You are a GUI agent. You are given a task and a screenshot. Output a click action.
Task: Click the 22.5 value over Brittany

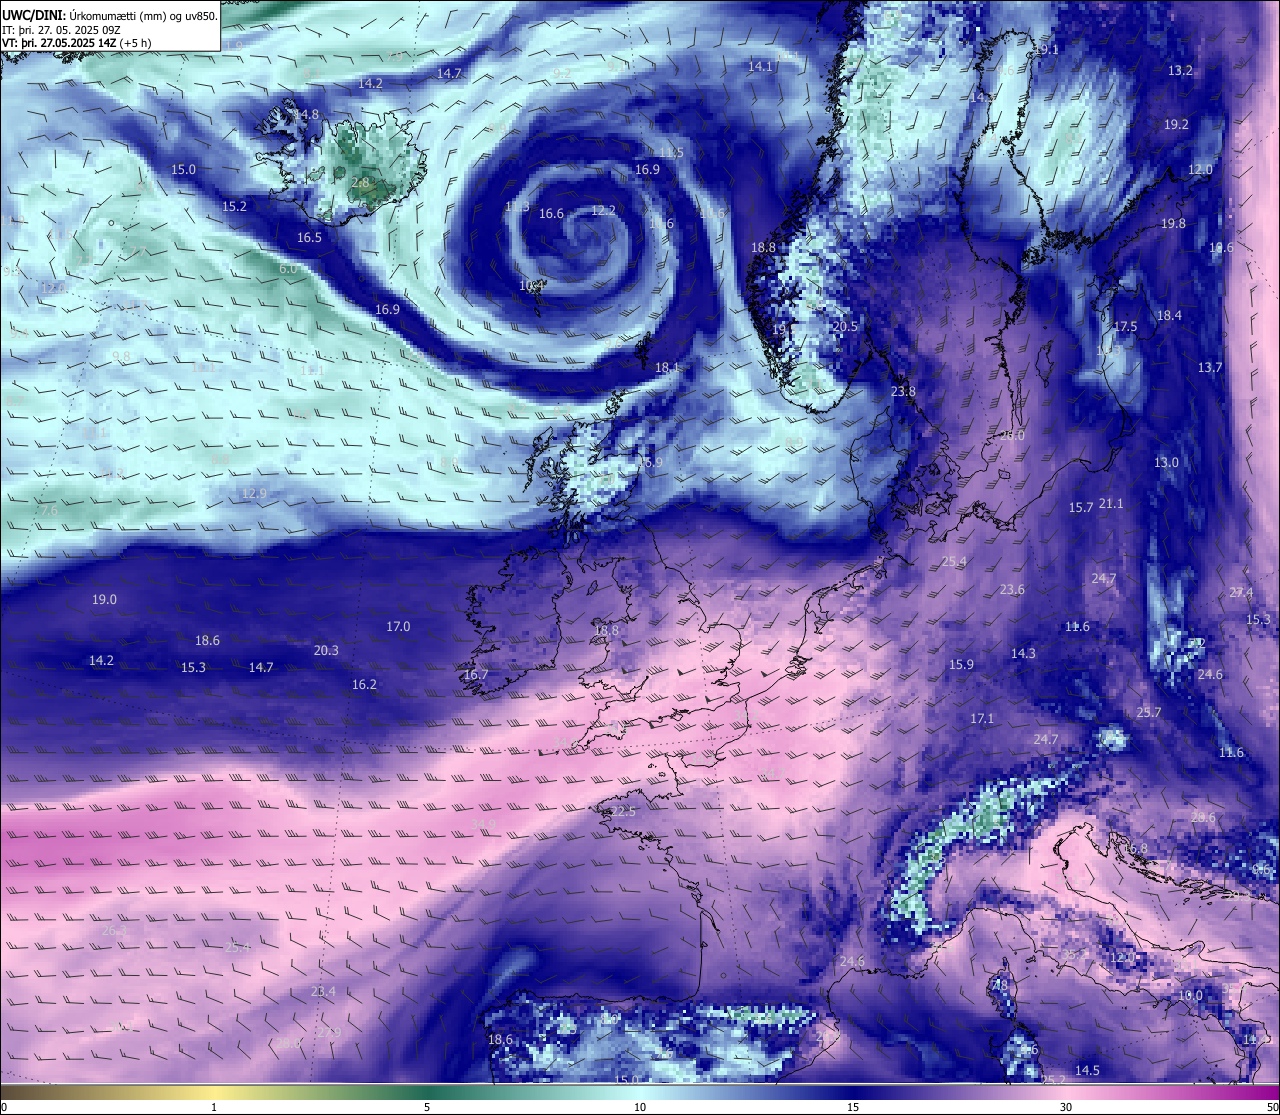click(624, 812)
